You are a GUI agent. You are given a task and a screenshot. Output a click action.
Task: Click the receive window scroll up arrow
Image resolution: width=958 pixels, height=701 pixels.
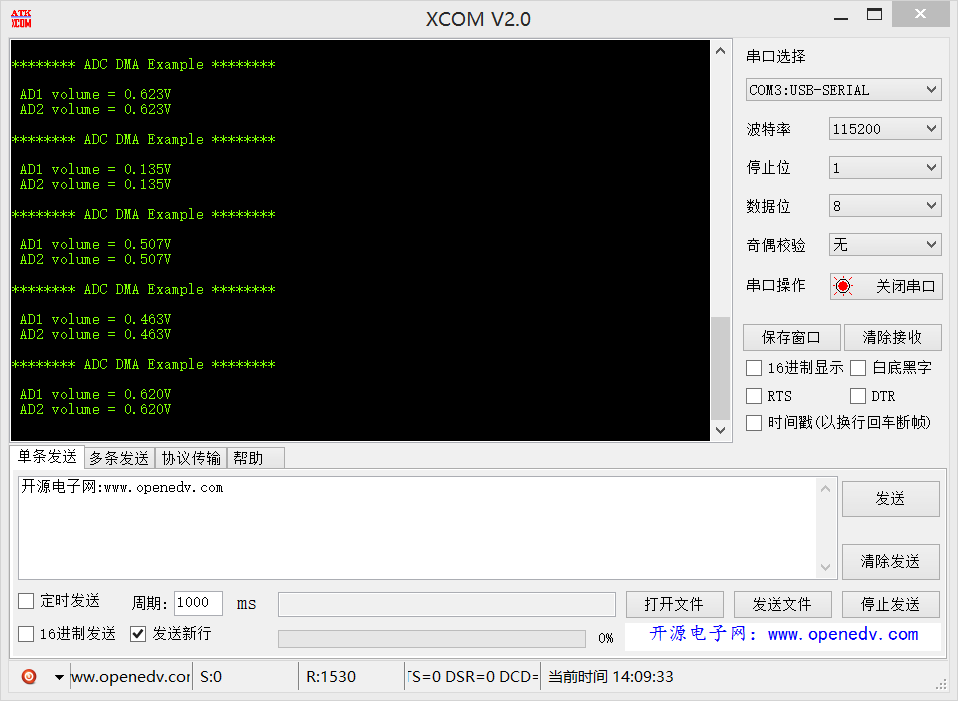click(x=721, y=51)
